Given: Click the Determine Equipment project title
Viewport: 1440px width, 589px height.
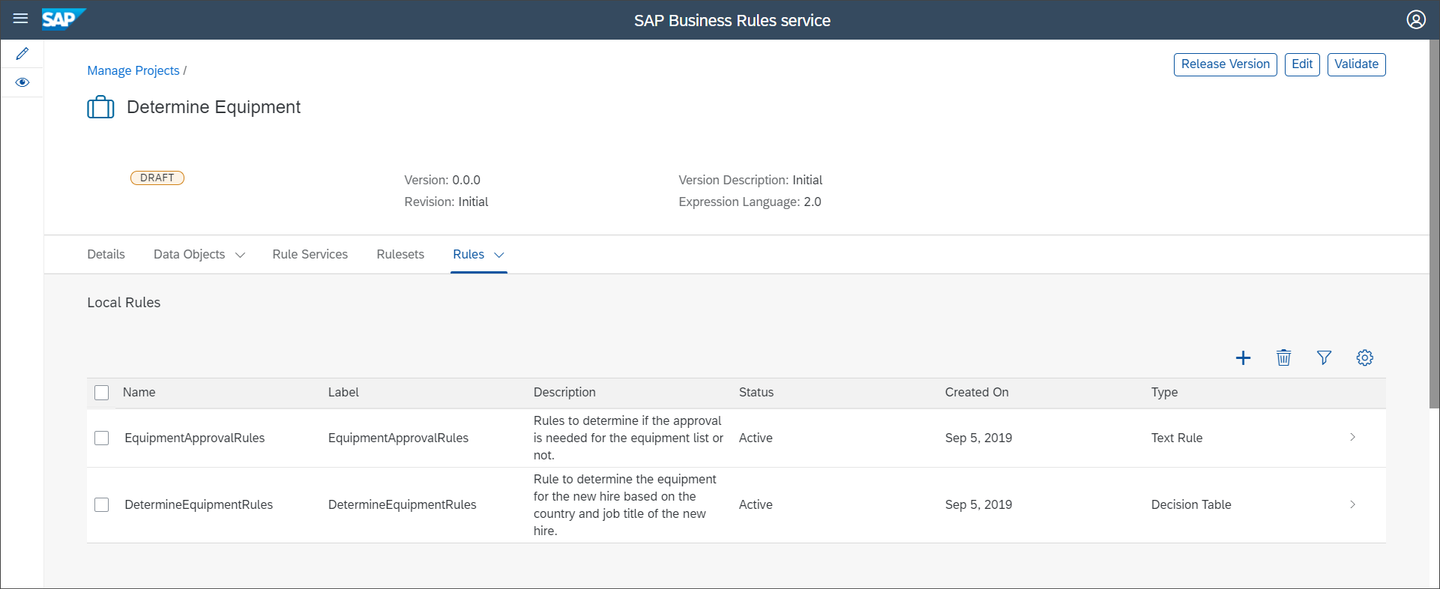Looking at the screenshot, I should coord(213,107).
